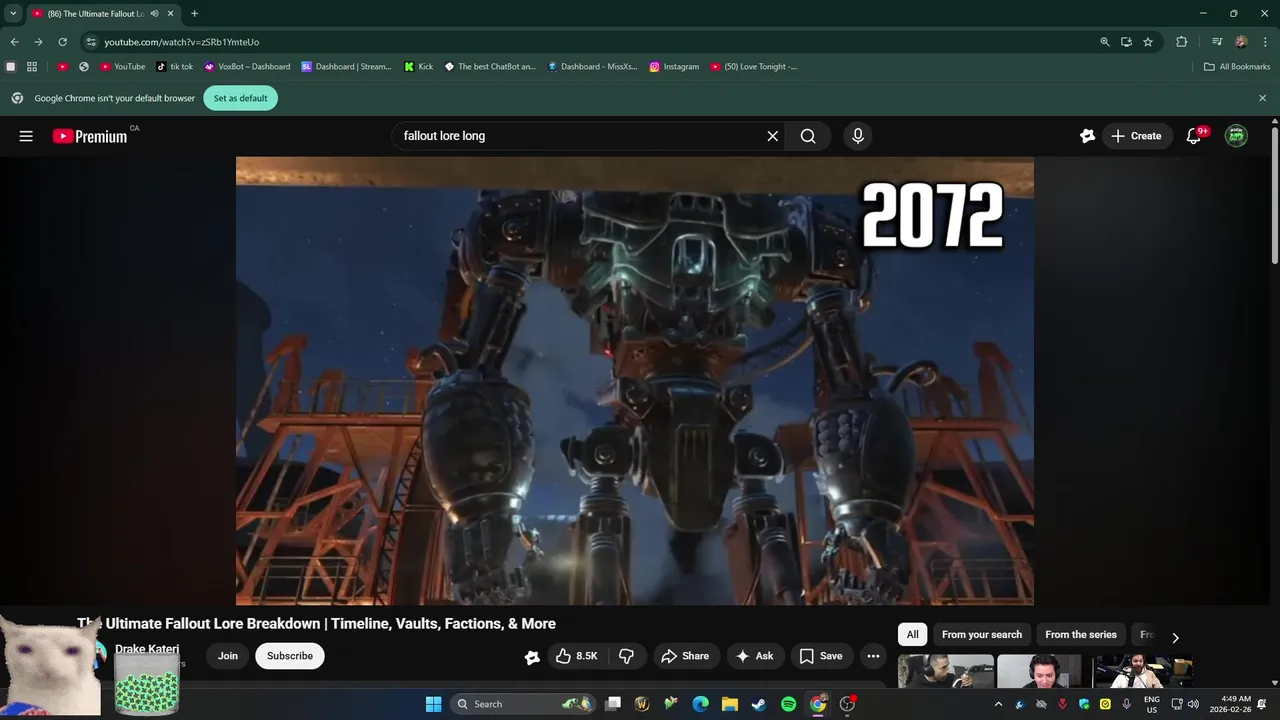Open All Bookmarks folder
Screen dimensions: 1280x720
(x=1237, y=67)
